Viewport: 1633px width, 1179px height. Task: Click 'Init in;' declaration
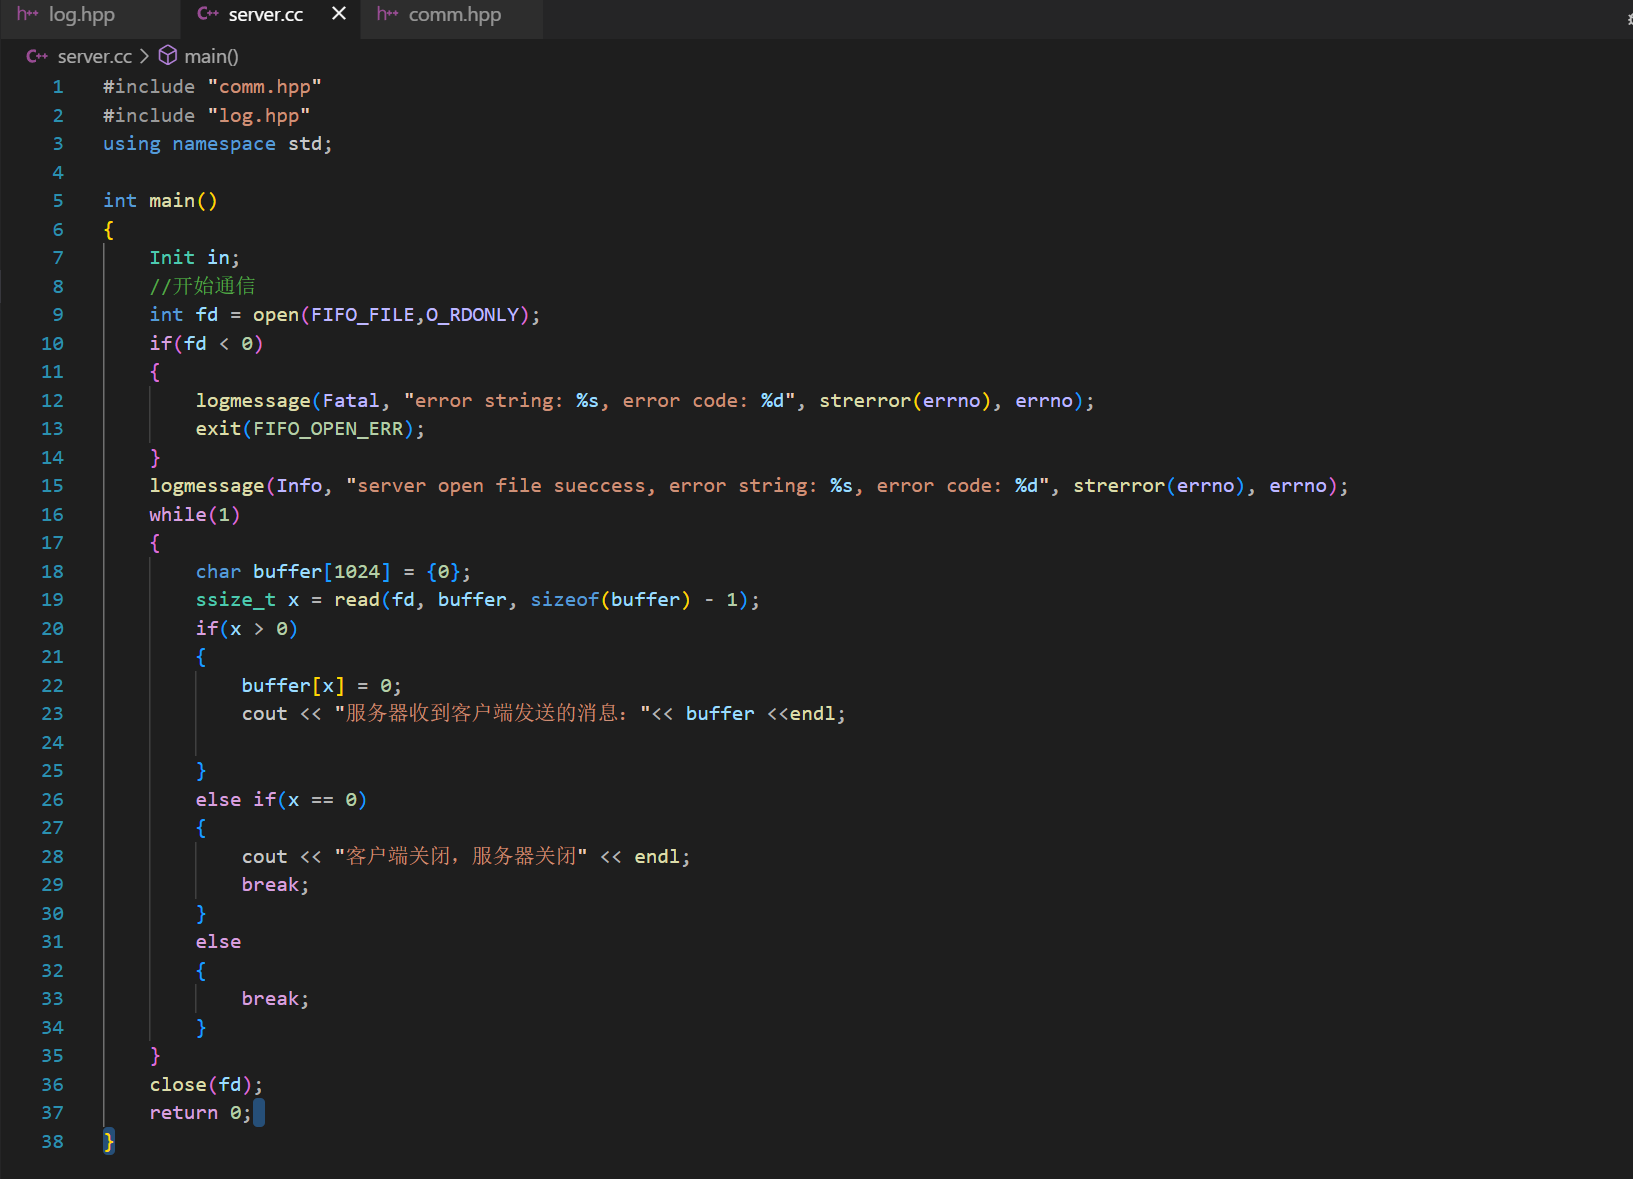(195, 258)
